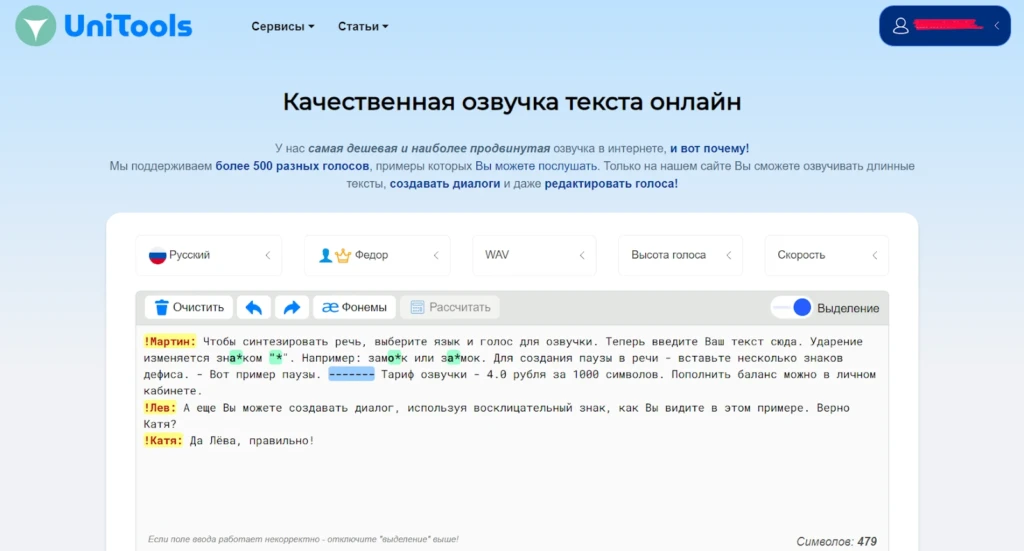The height and width of the screenshot is (551, 1024).
Task: Toggle the Выделение switch off
Action: [792, 307]
